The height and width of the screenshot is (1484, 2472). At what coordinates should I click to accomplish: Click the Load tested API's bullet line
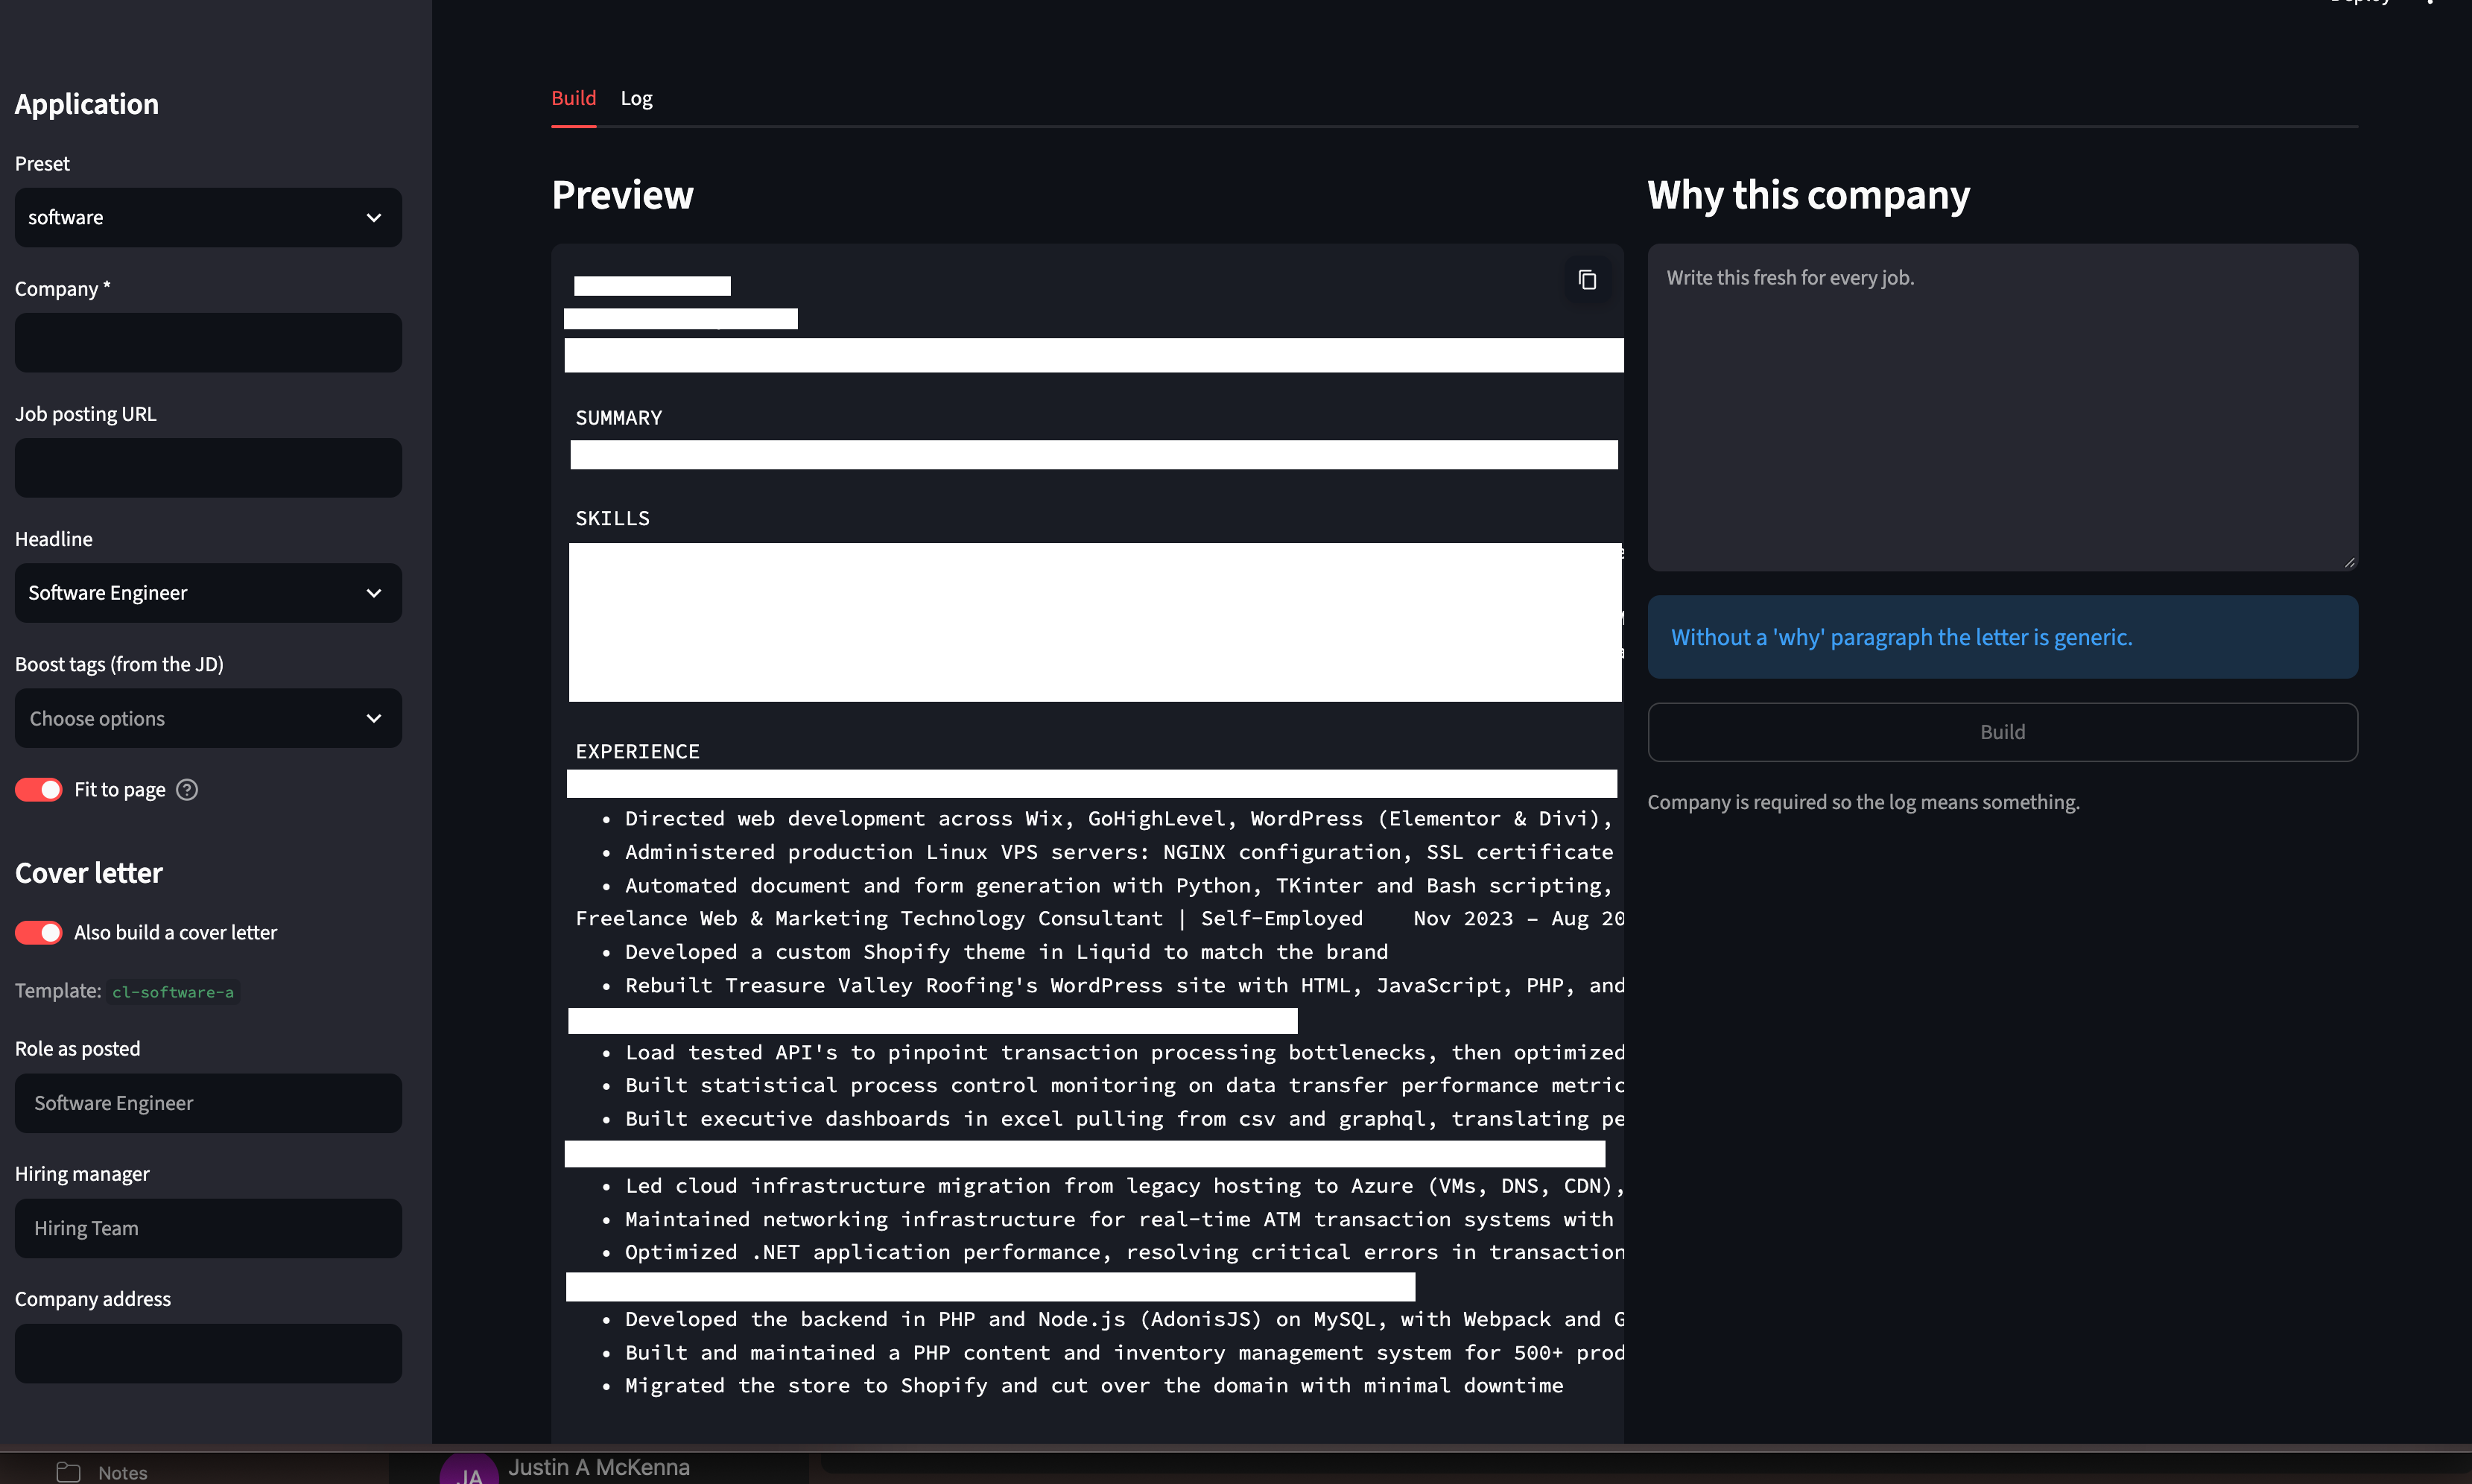pyautogui.click(x=1112, y=1052)
